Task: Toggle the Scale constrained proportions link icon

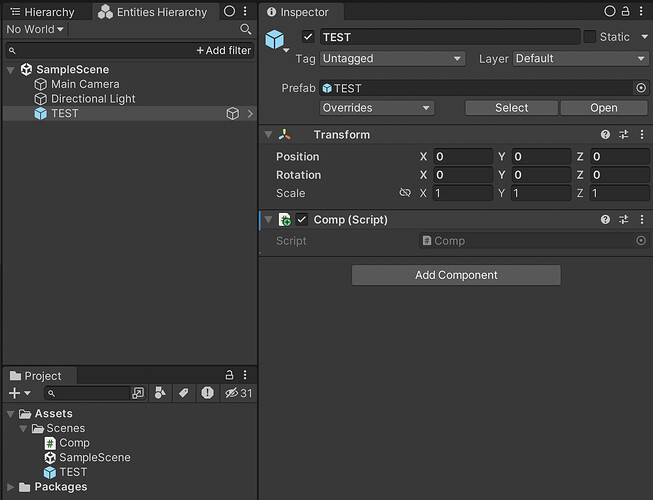Action: (405, 193)
